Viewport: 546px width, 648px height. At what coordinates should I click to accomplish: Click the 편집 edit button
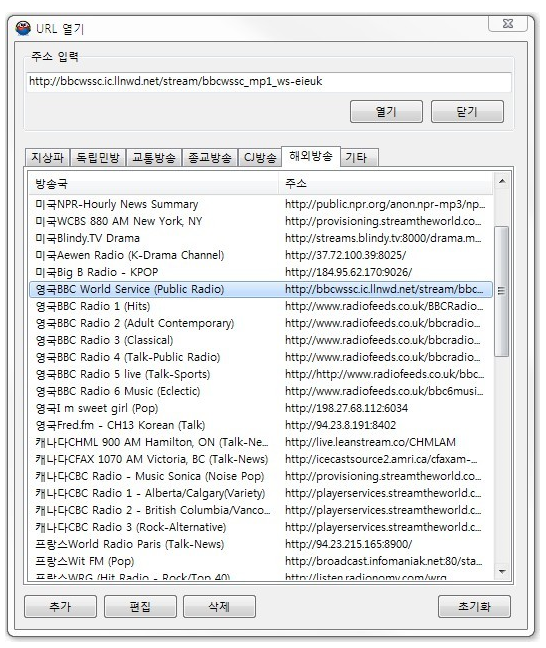click(140, 606)
